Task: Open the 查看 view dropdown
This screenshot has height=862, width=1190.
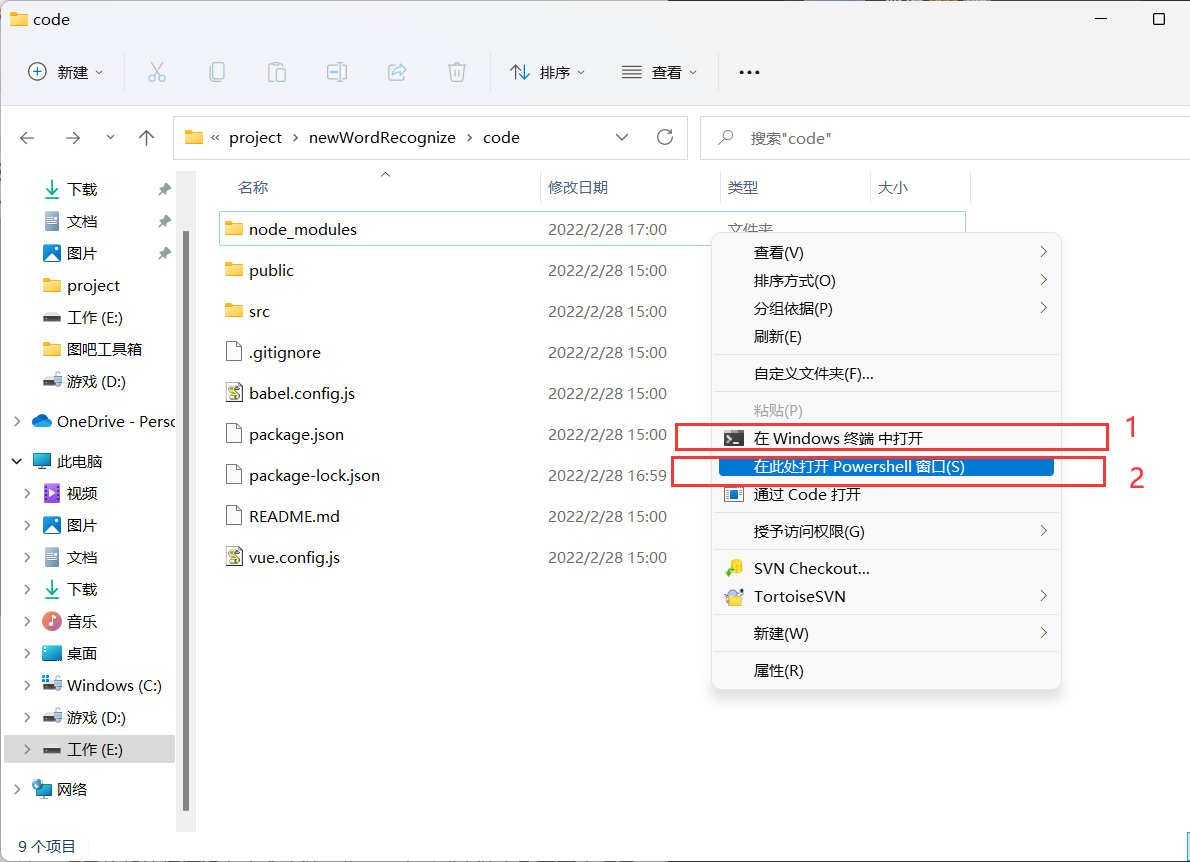Action: (x=659, y=72)
